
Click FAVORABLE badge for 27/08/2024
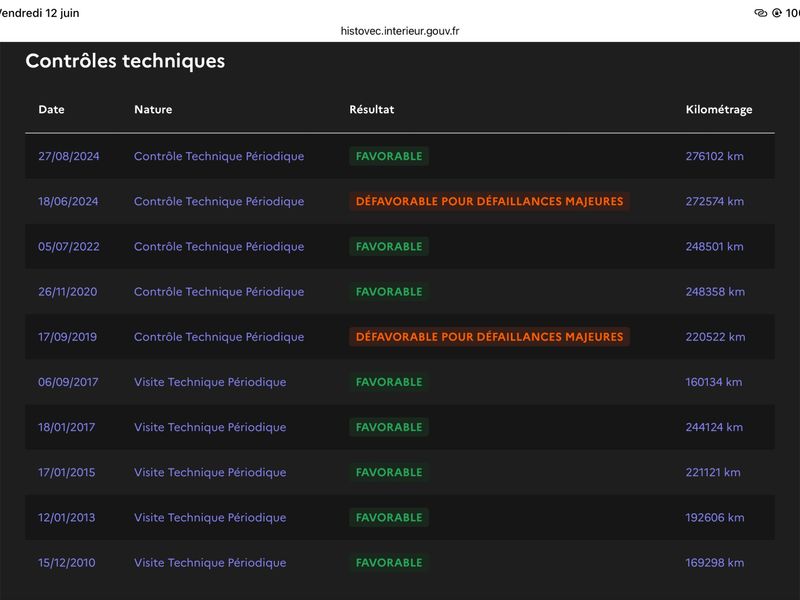(389, 156)
